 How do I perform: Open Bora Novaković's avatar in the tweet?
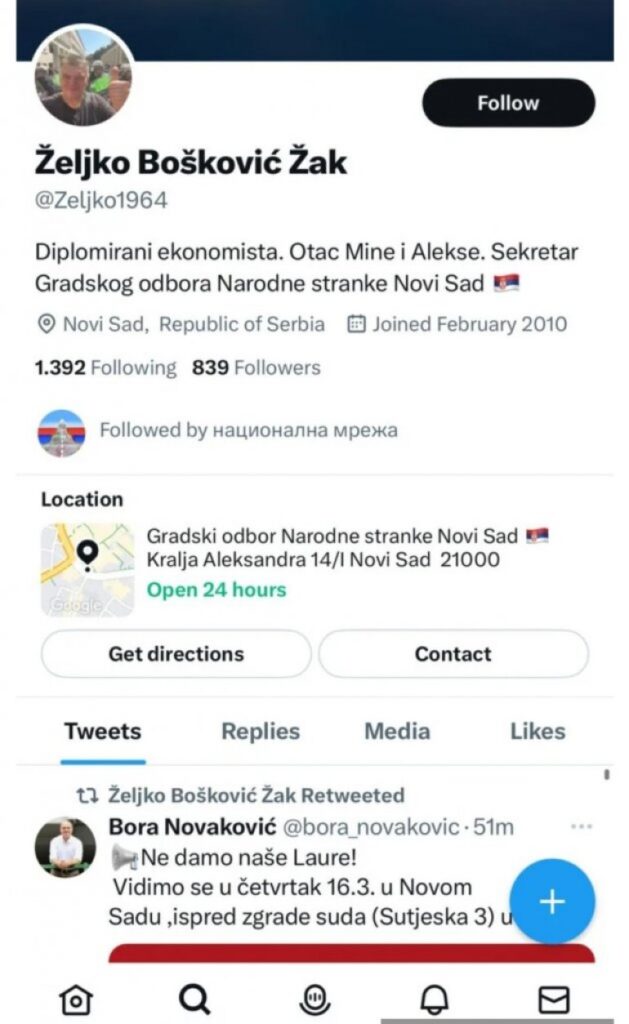(65, 847)
